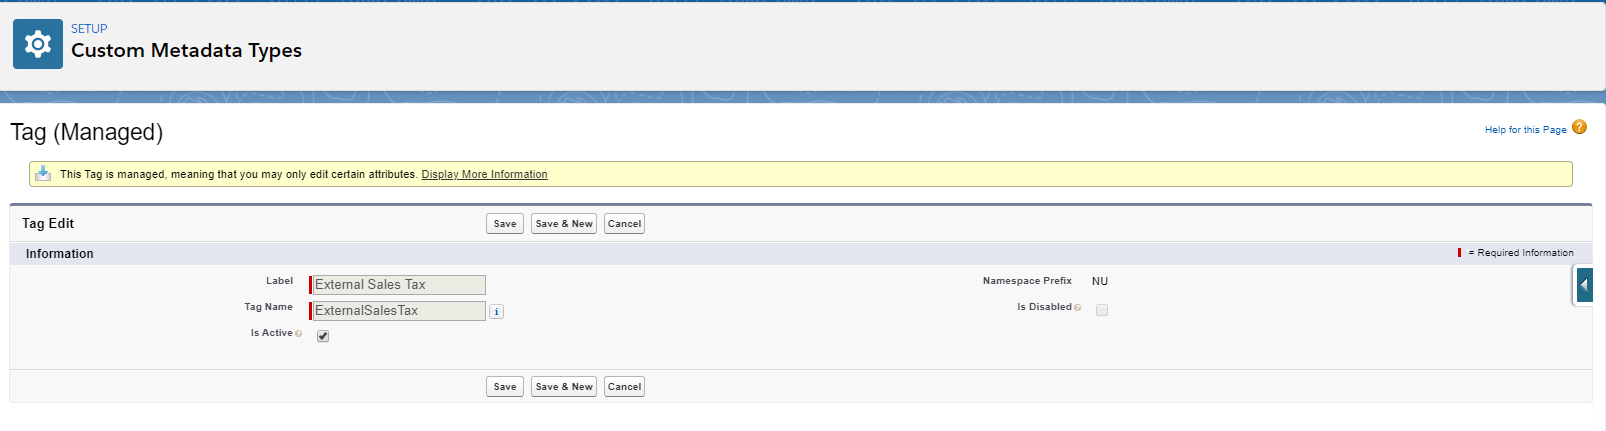Toggle the Is Disabled checkbox

1102,310
